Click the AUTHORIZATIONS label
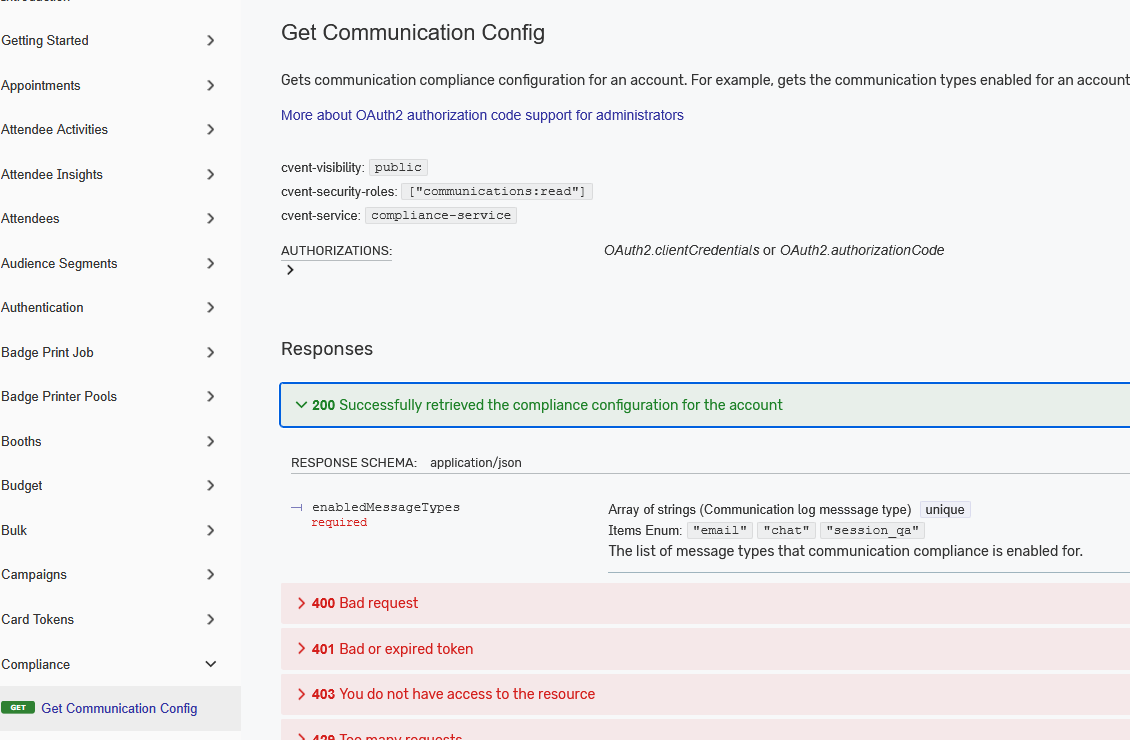Viewport: 1130px width, 740px height. (337, 251)
